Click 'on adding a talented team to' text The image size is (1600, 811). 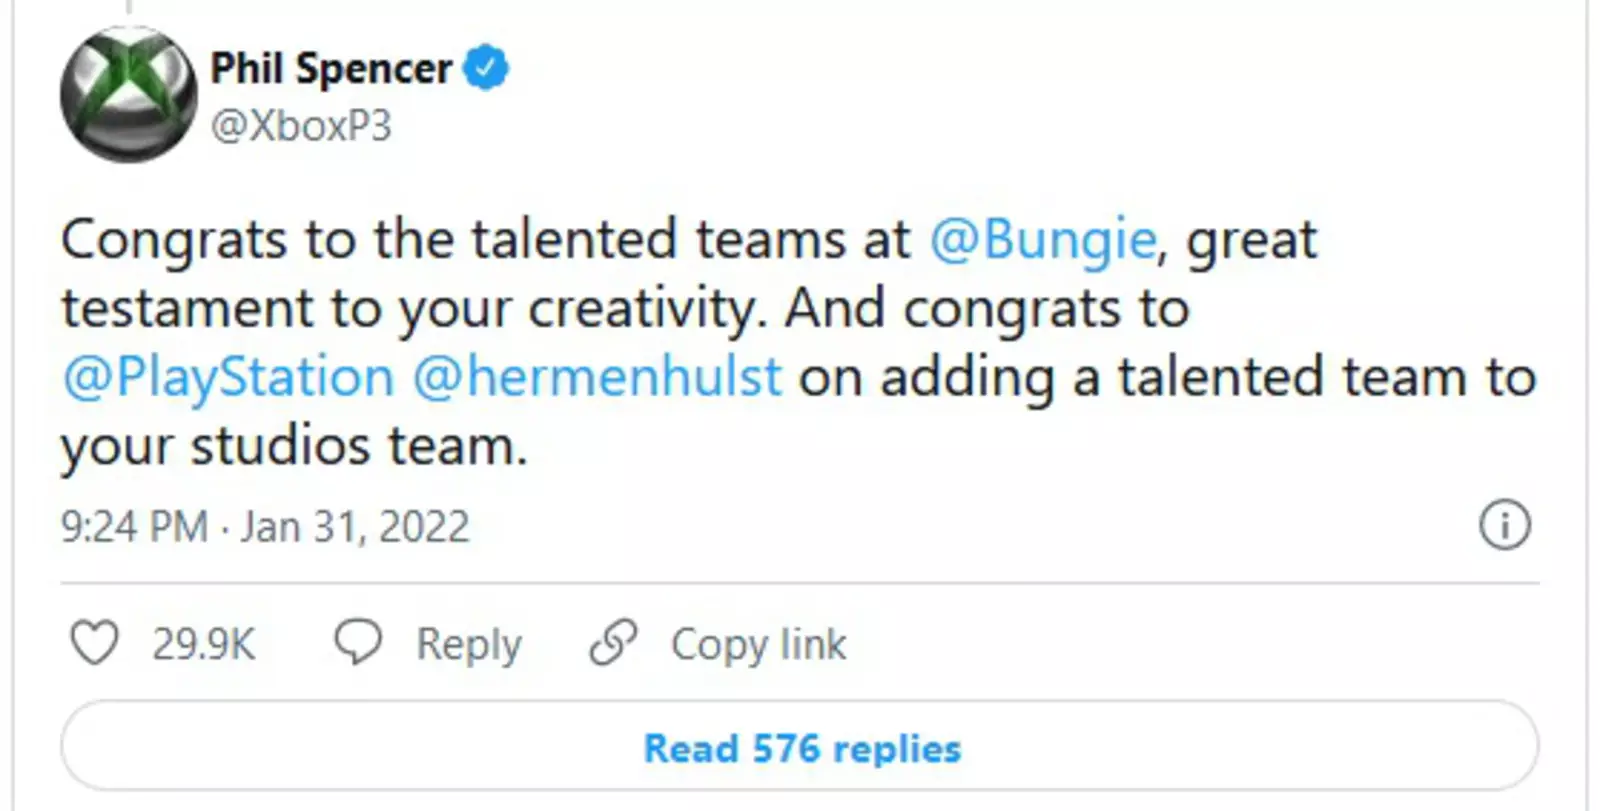click(x=1167, y=377)
